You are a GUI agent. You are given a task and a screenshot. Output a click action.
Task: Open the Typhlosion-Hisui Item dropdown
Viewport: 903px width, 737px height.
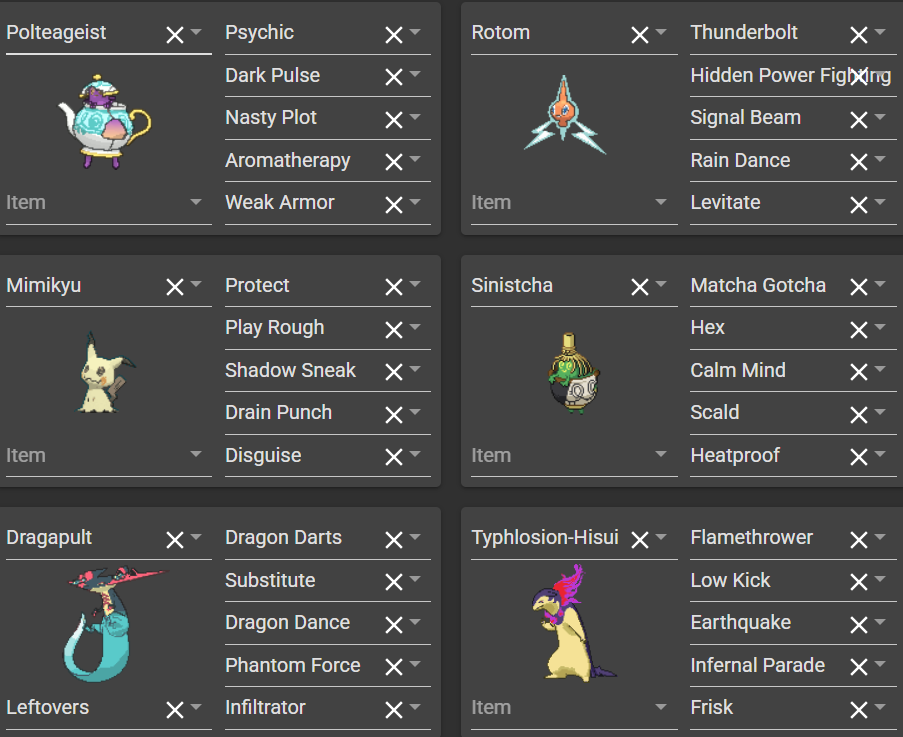click(574, 708)
